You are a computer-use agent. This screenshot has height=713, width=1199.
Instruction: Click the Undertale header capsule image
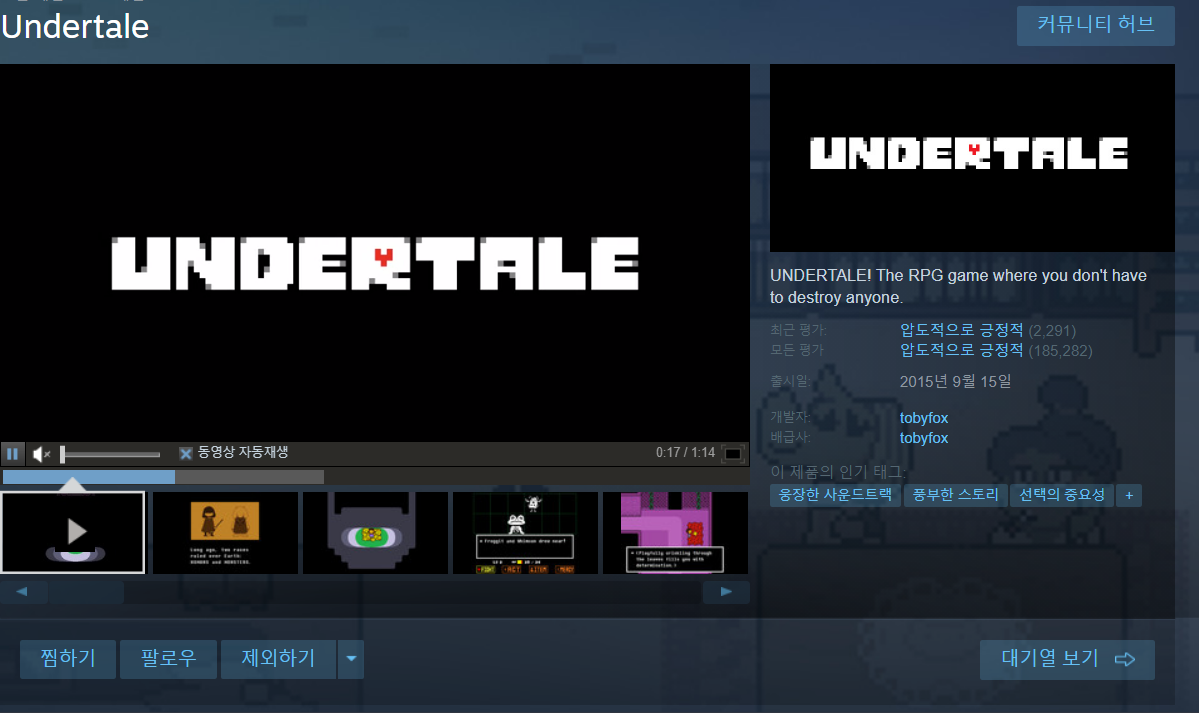point(972,158)
